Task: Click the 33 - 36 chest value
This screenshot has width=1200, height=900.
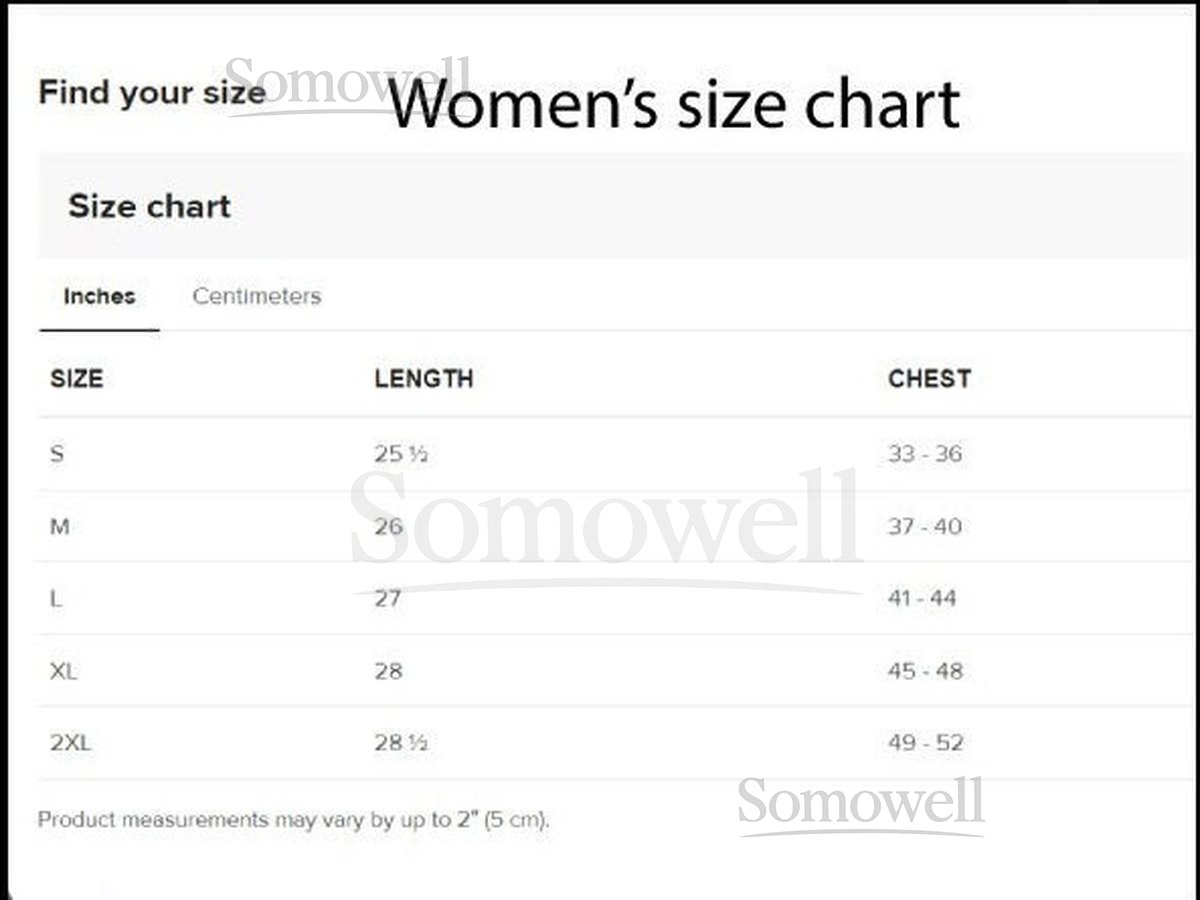Action: (x=925, y=454)
